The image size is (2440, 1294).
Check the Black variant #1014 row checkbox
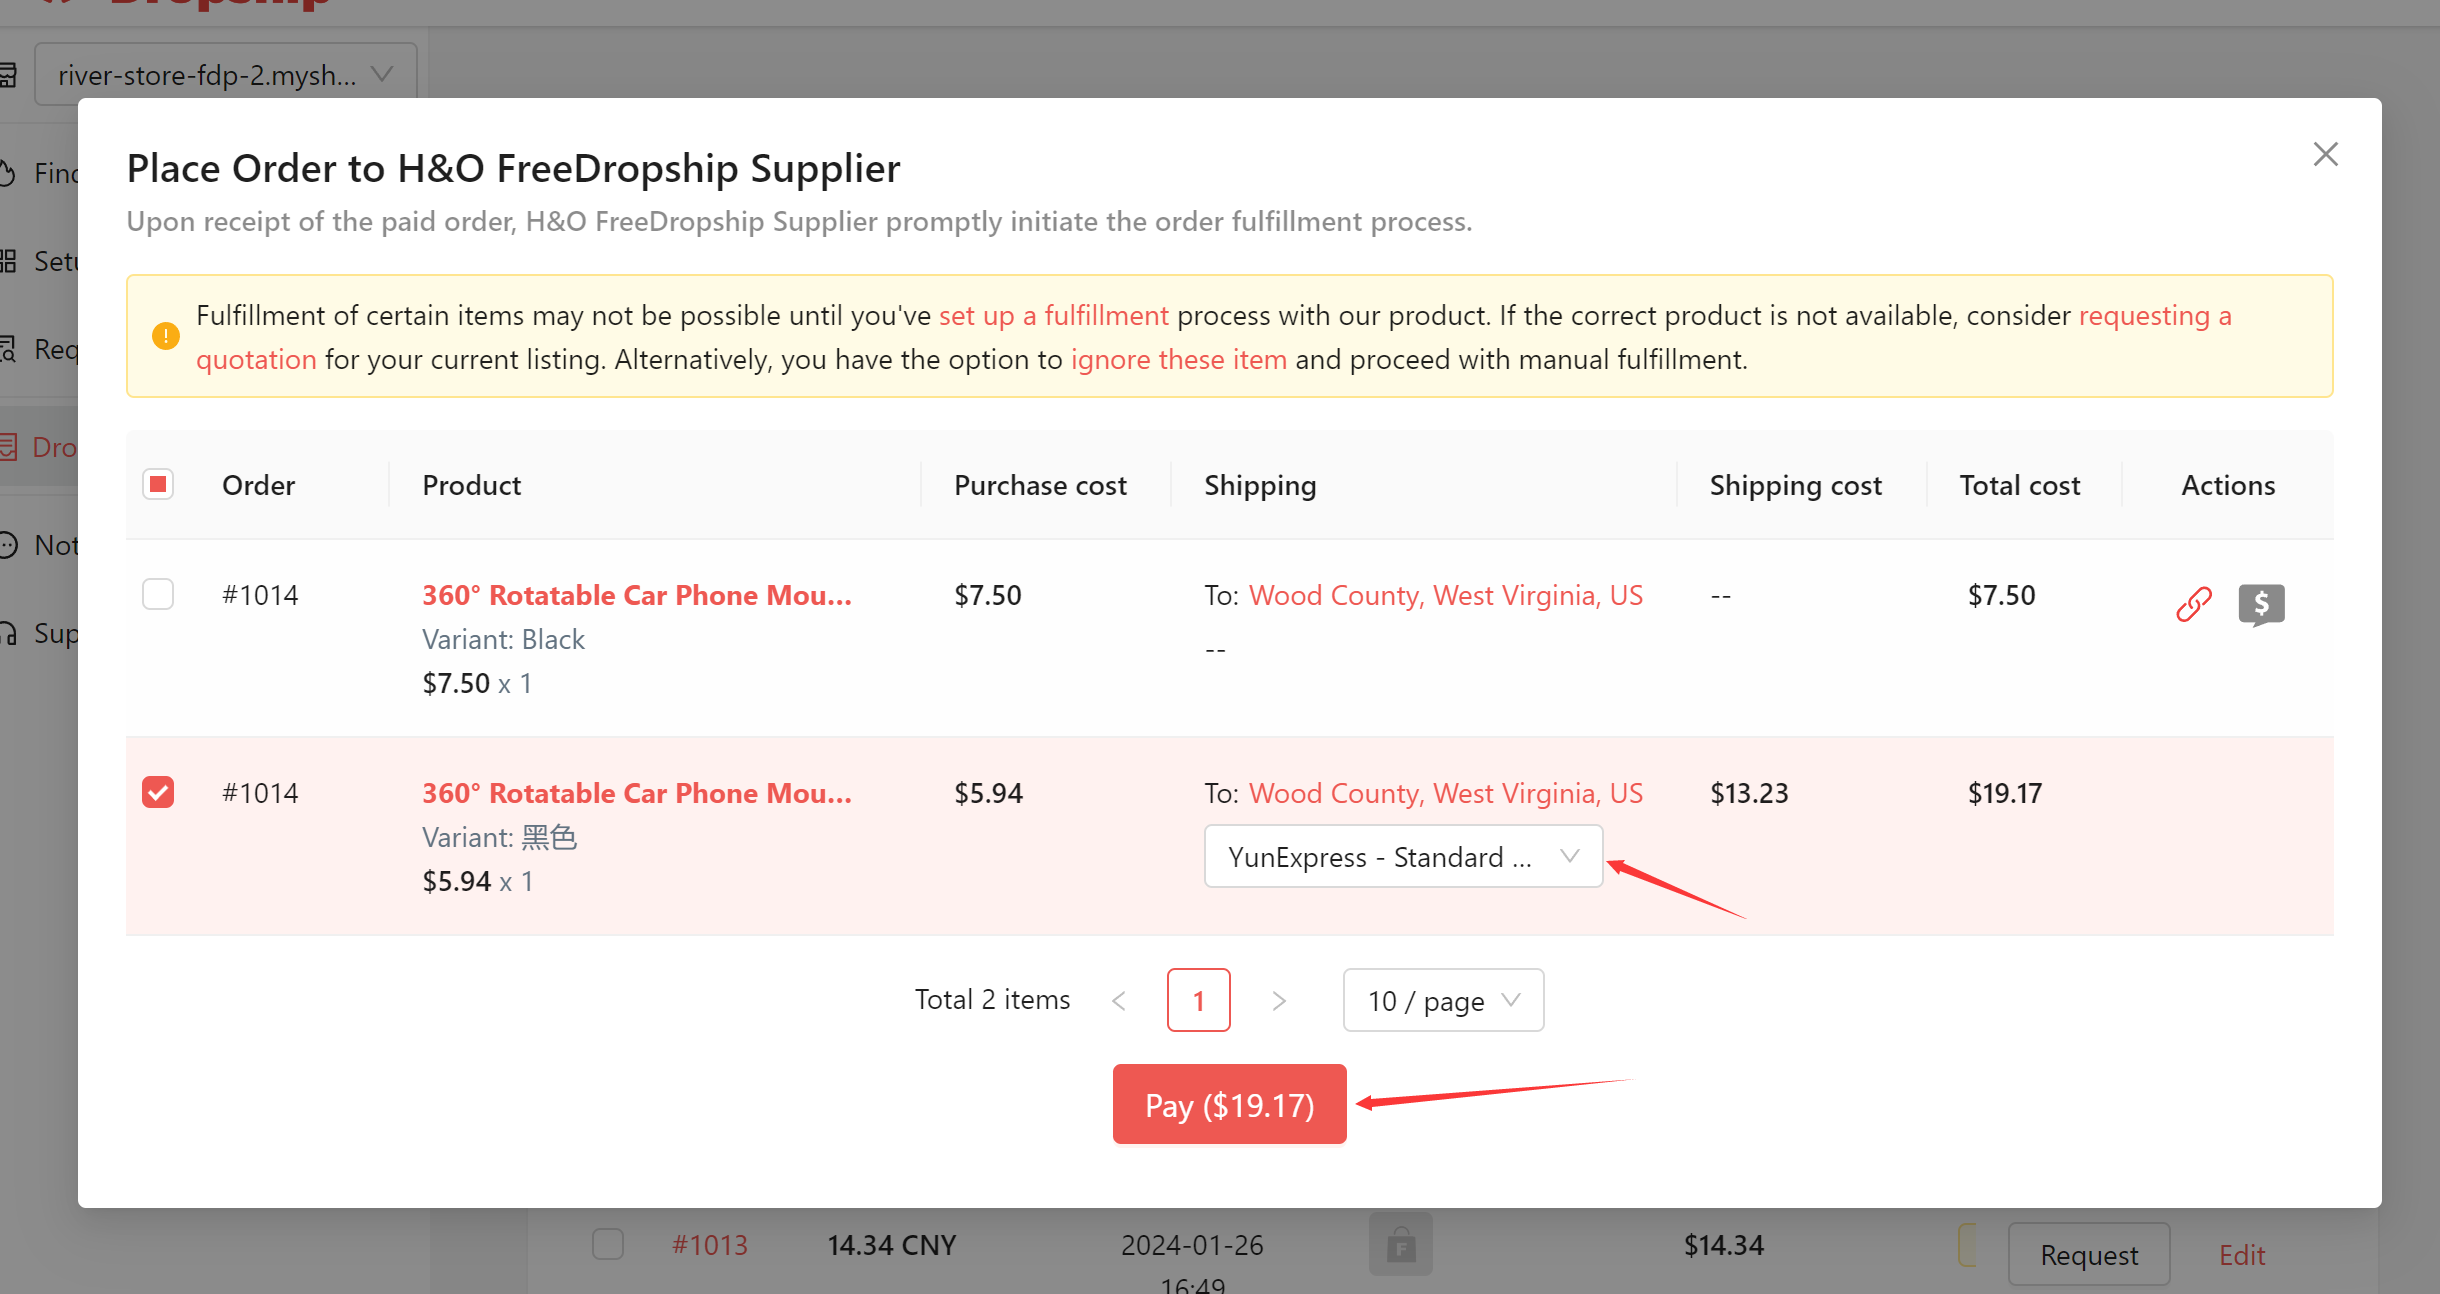[158, 594]
